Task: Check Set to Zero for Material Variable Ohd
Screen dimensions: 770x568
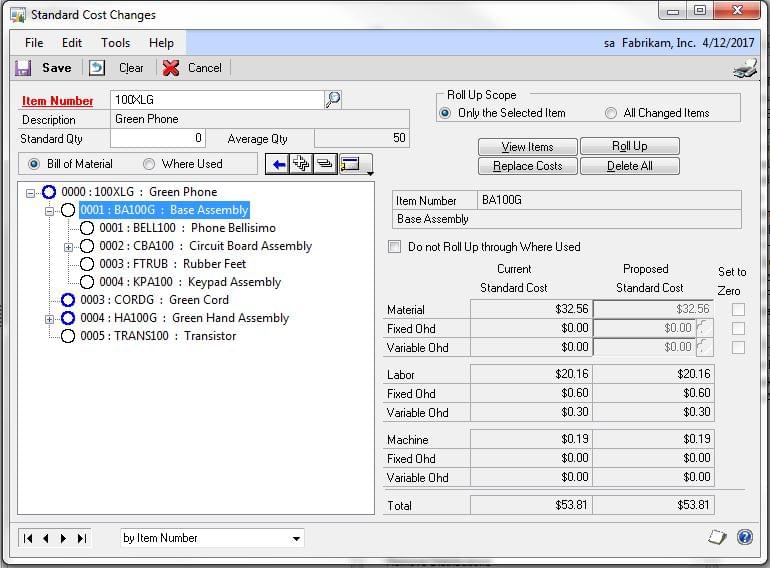Action: [x=738, y=347]
